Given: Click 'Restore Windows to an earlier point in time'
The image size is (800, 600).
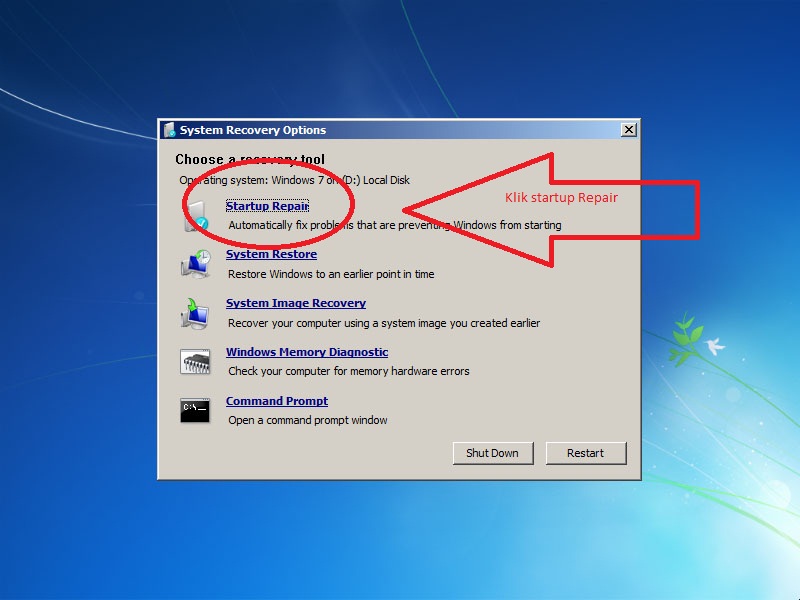Looking at the screenshot, I should pos(331,274).
